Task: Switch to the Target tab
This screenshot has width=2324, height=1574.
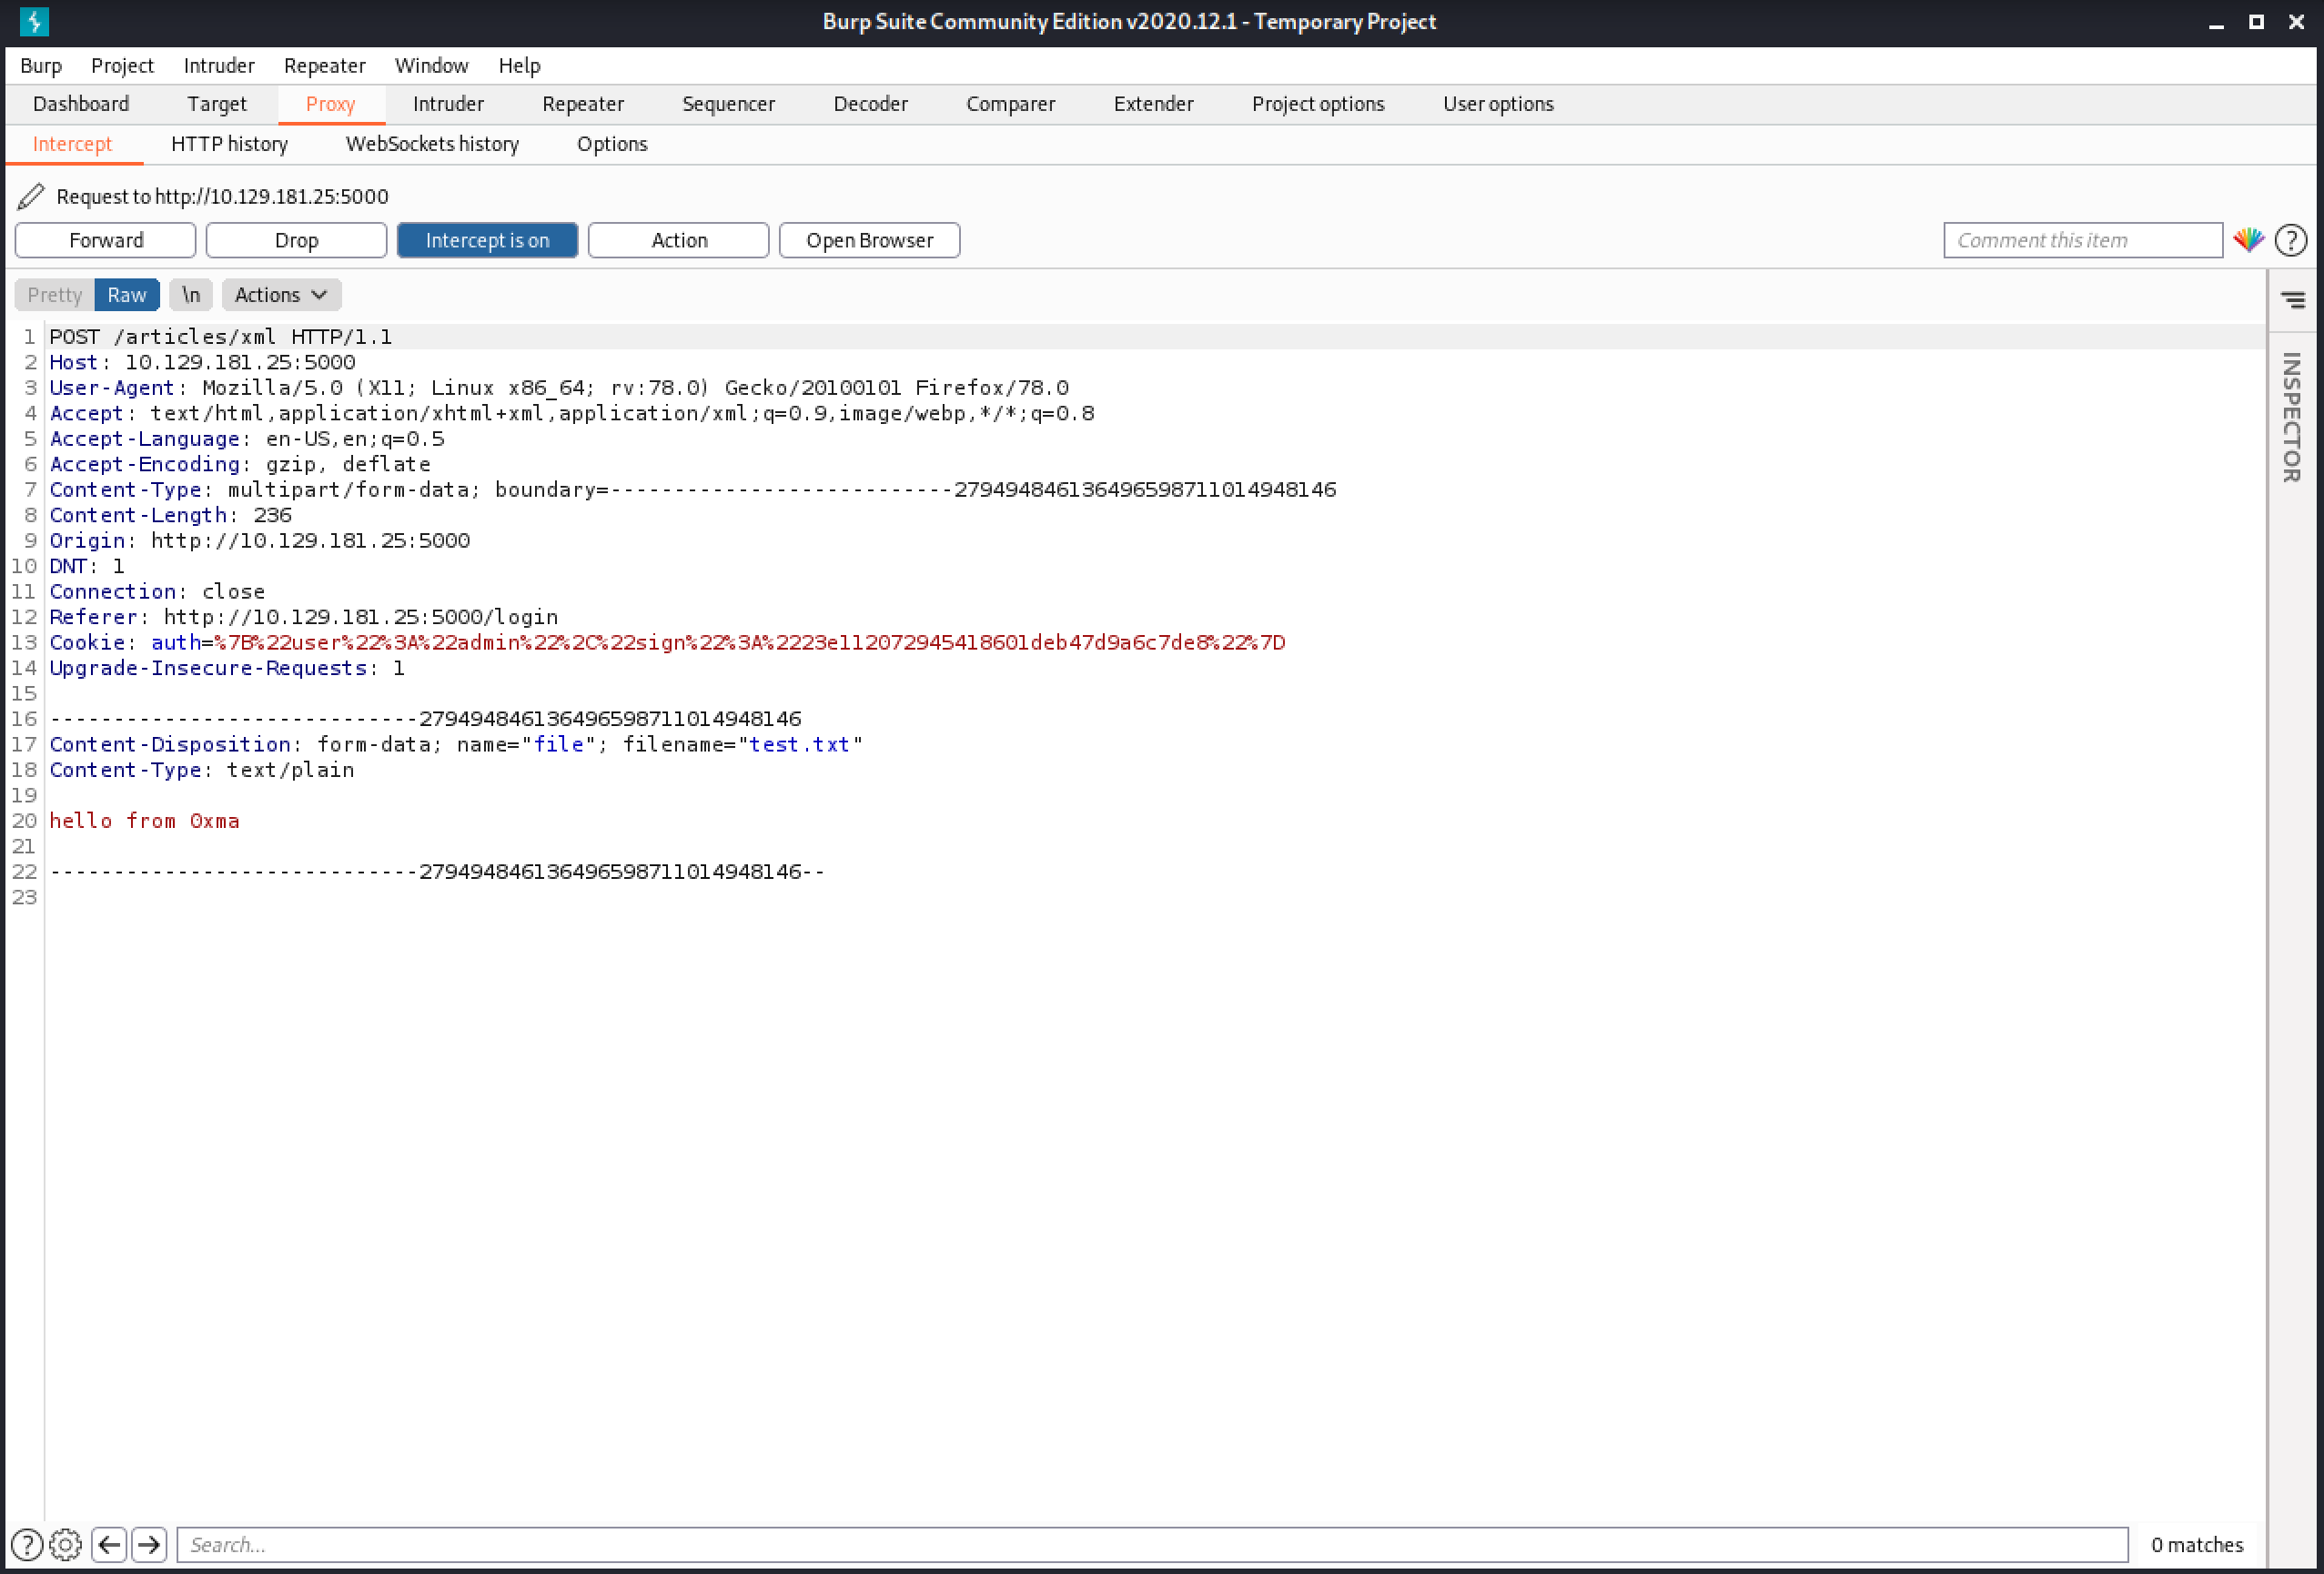Action: click(x=217, y=104)
